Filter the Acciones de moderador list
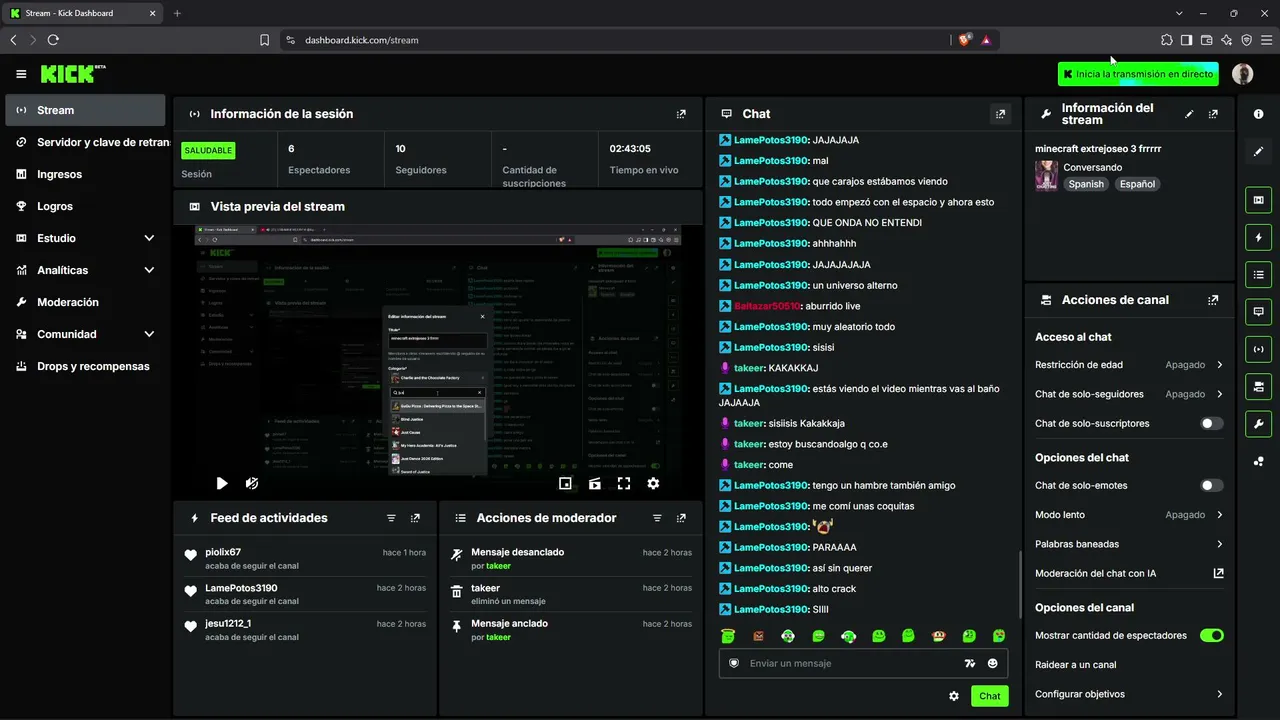1280x720 pixels. point(657,518)
